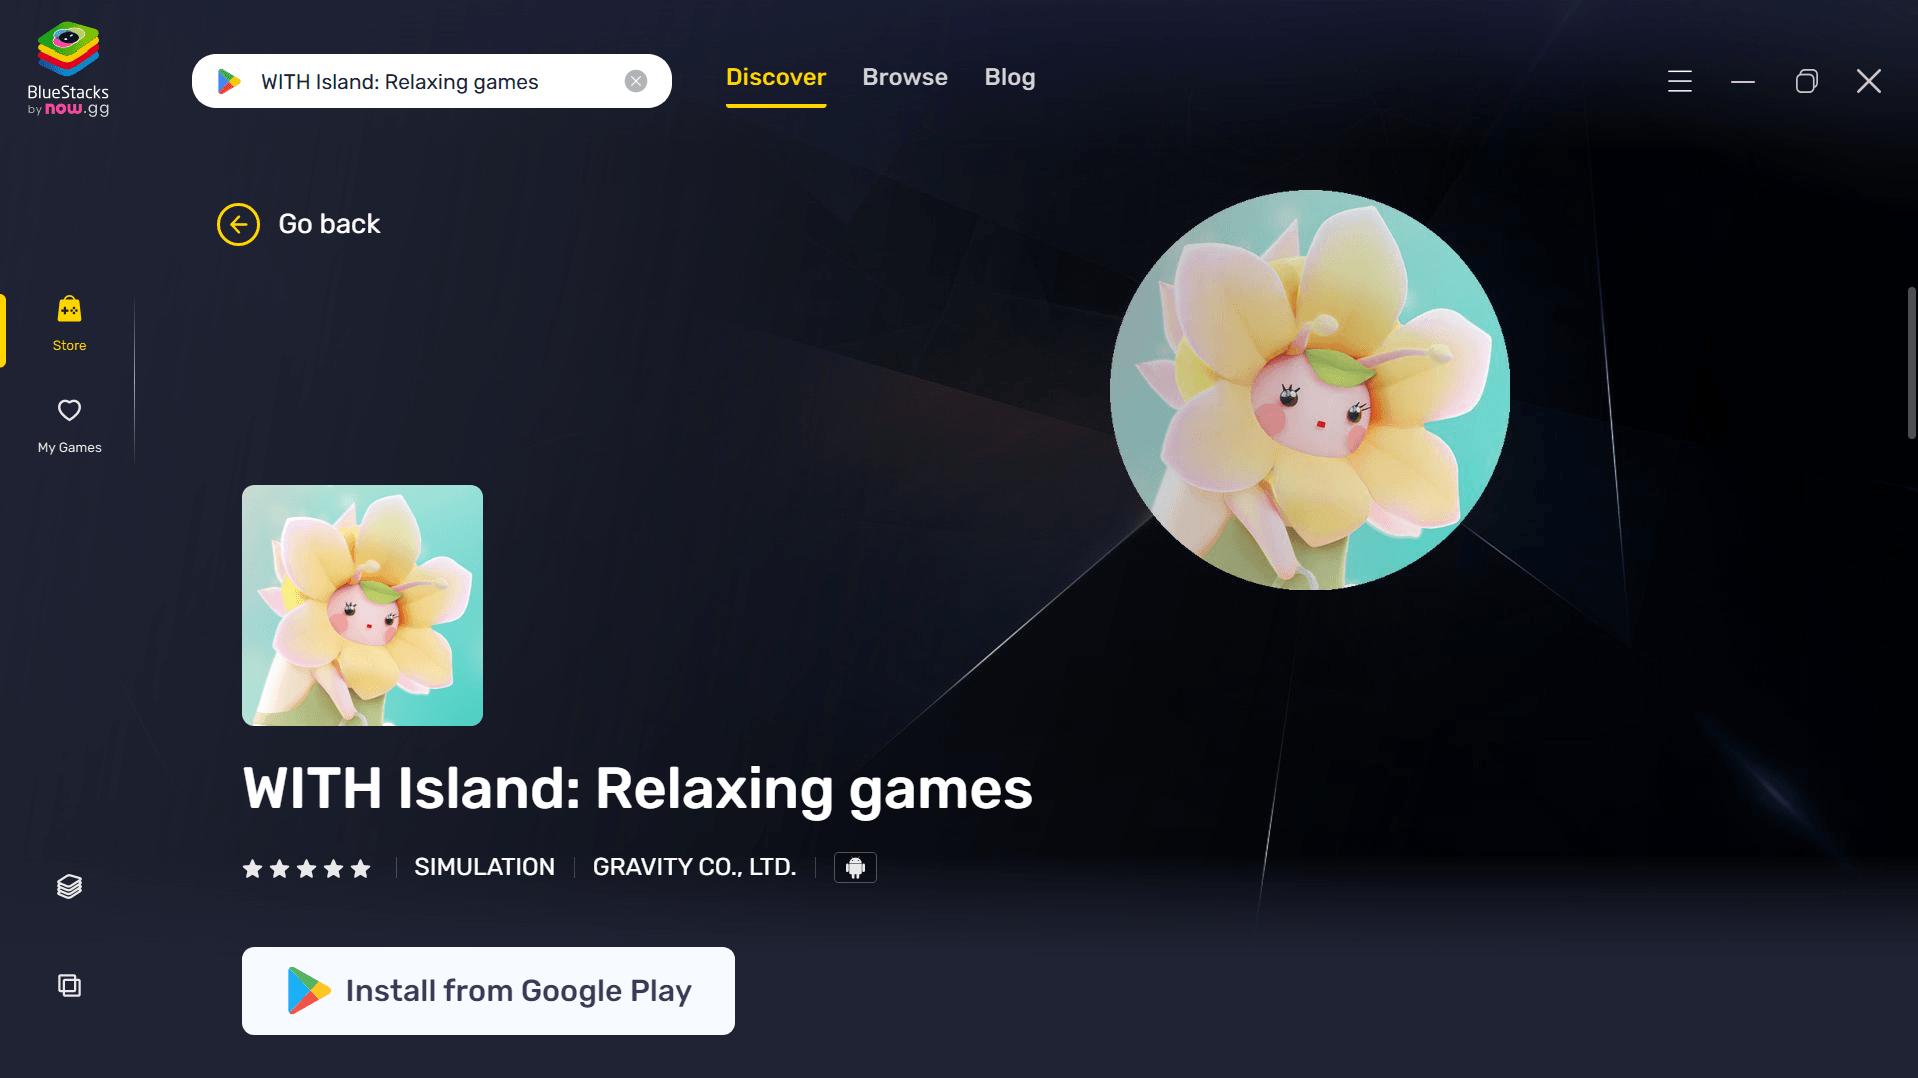Click the multi-window icon in sidebar
1918x1078 pixels.
pos(69,985)
